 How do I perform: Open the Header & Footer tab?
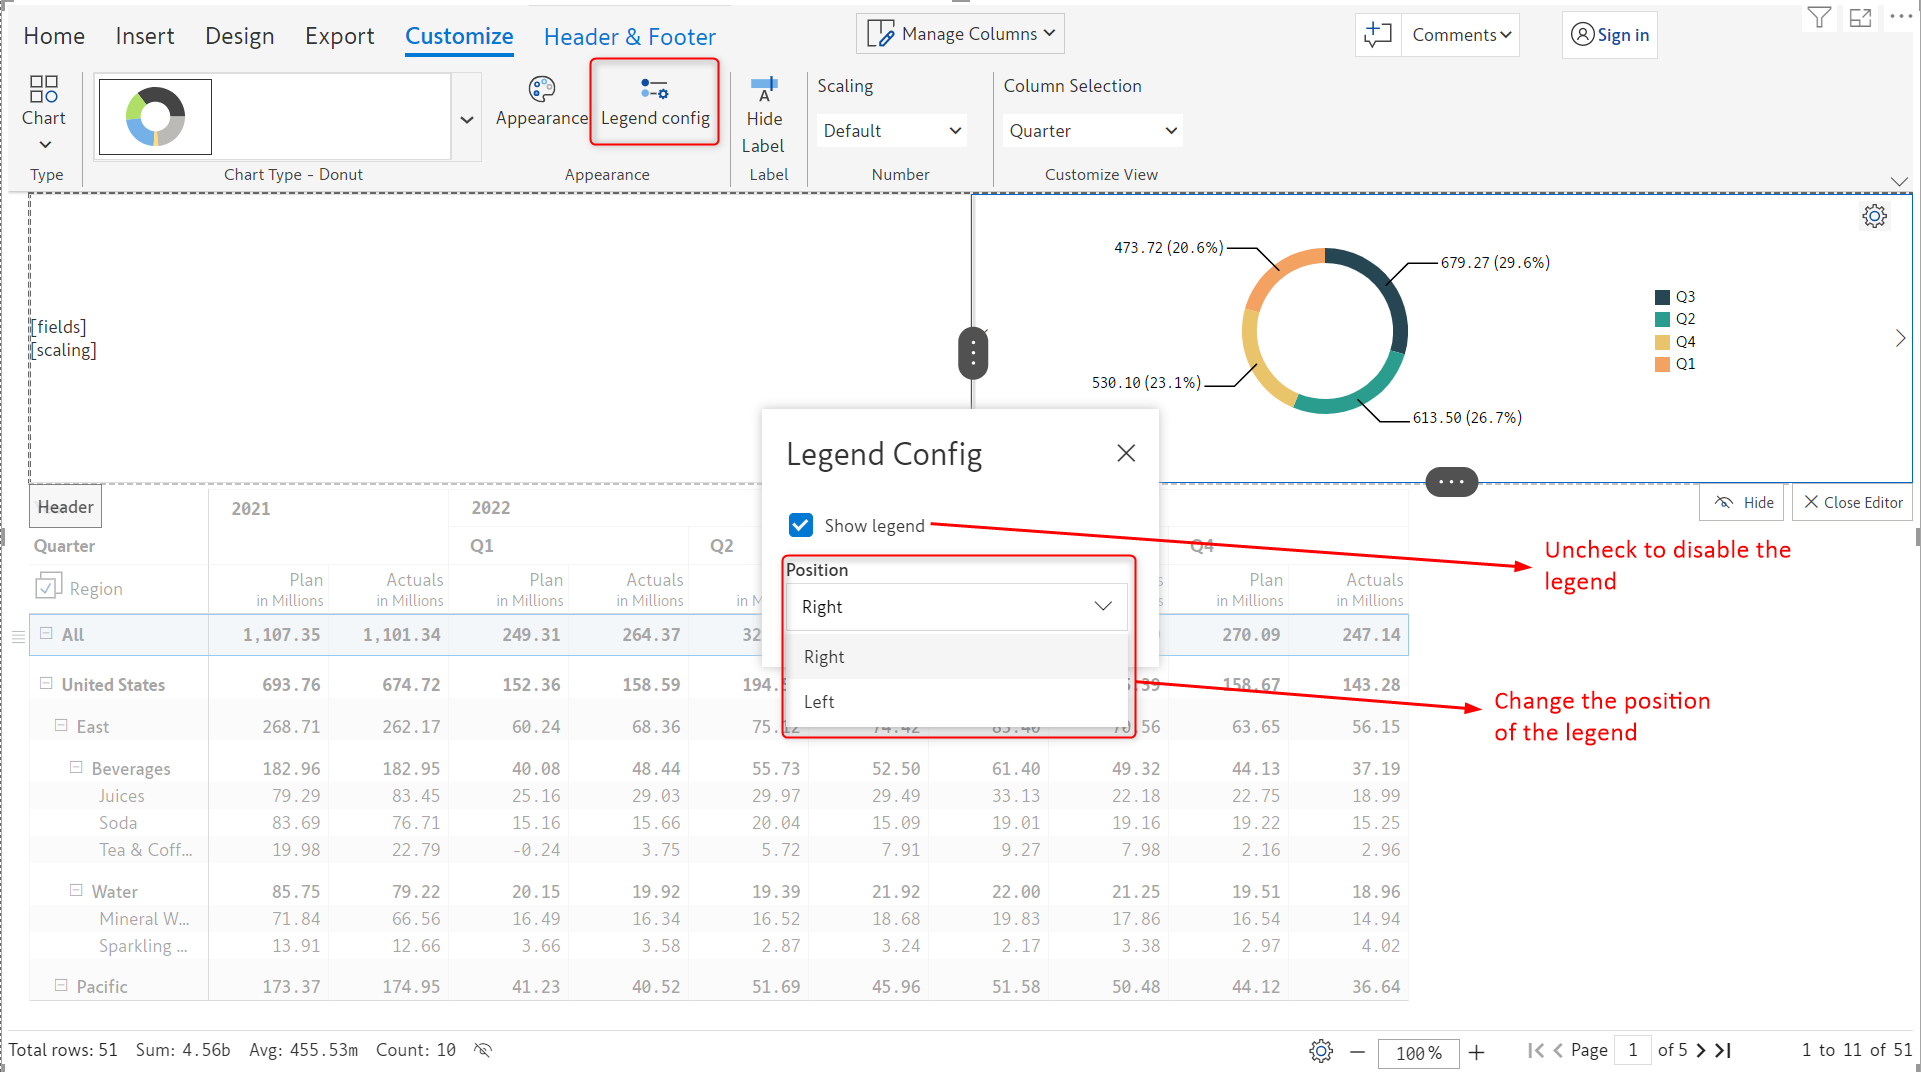pyautogui.click(x=629, y=37)
